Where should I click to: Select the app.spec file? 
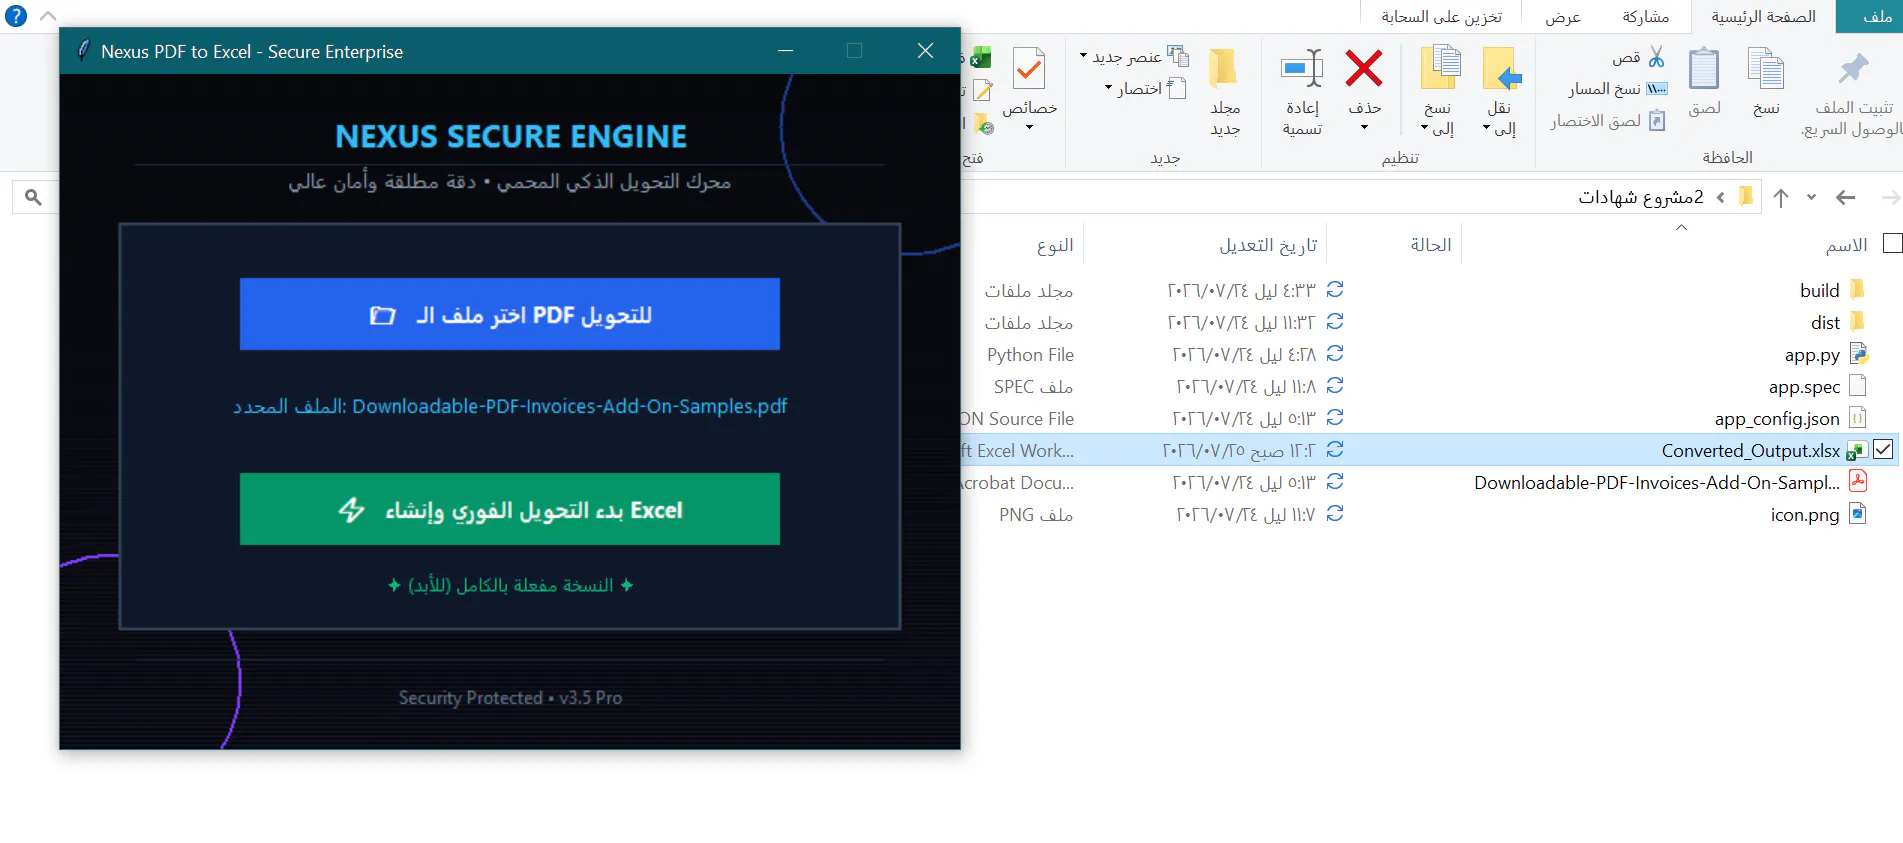(x=1804, y=386)
